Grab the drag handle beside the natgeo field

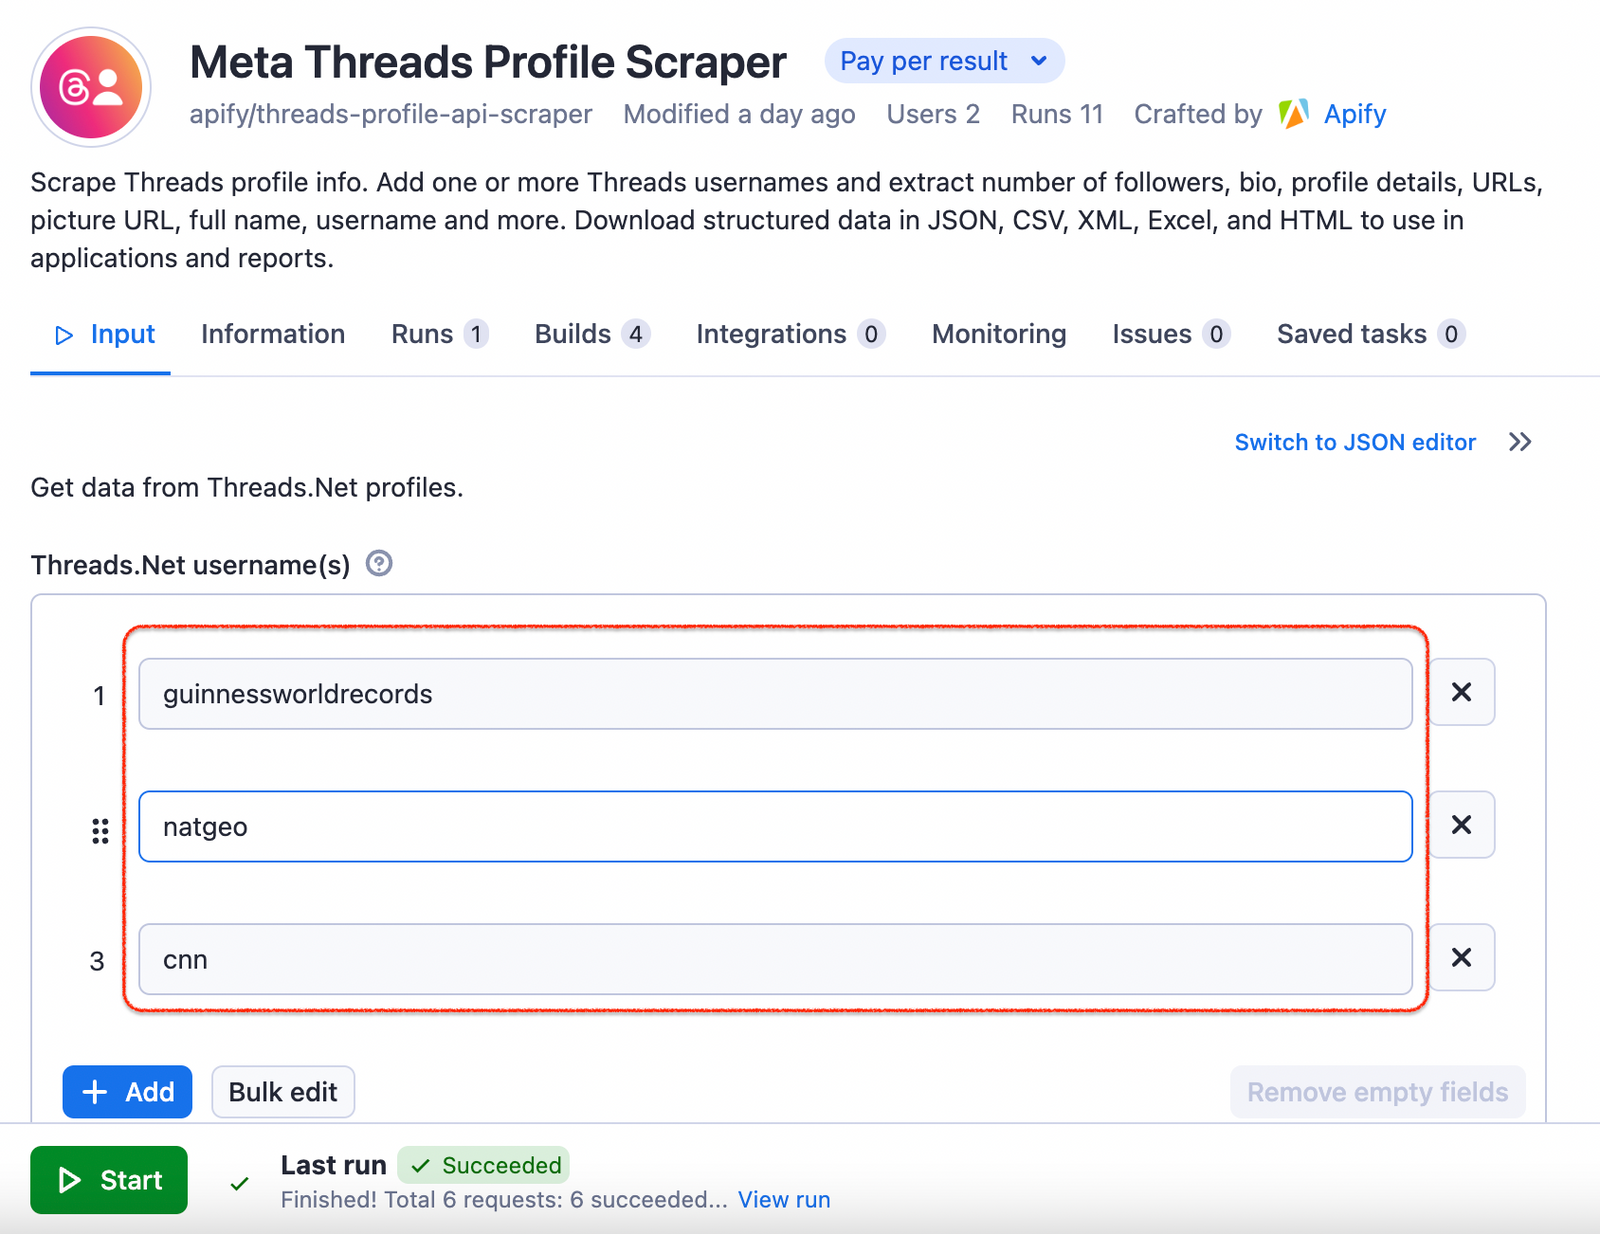point(99,831)
